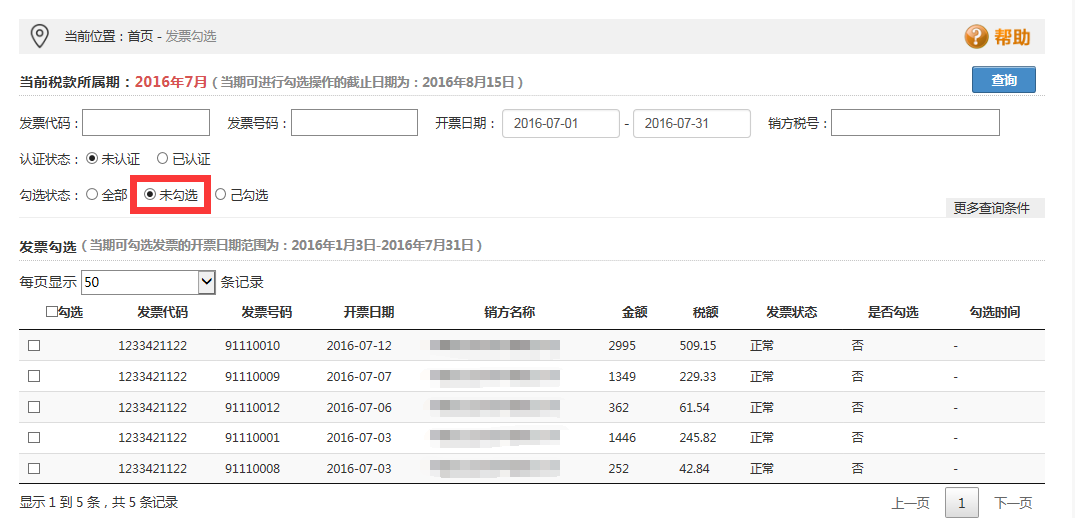The width and height of the screenshot is (1075, 518).
Task: Choose 全部 selection status radio
Action: [92, 195]
